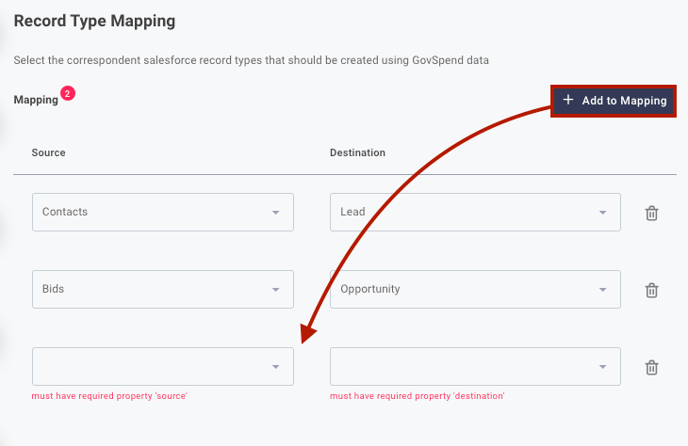
Task: Click the plus icon on Add to Mapping
Action: pos(568,100)
